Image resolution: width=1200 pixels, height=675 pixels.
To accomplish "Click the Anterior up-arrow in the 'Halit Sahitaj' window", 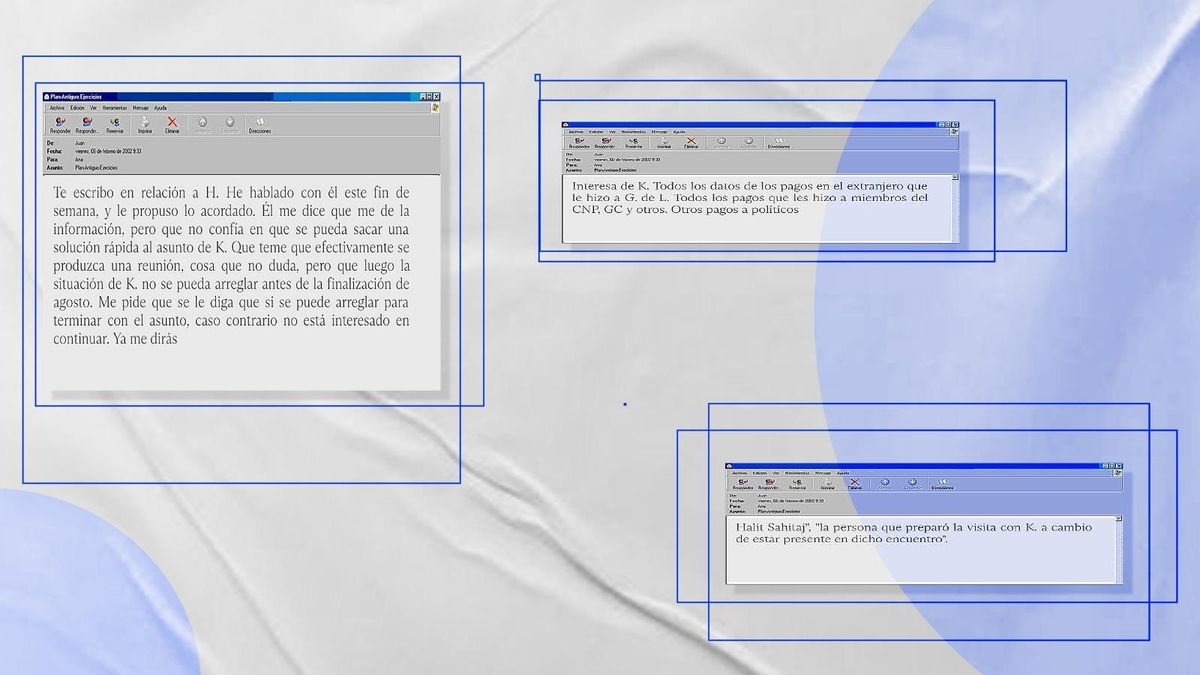I will [885, 484].
